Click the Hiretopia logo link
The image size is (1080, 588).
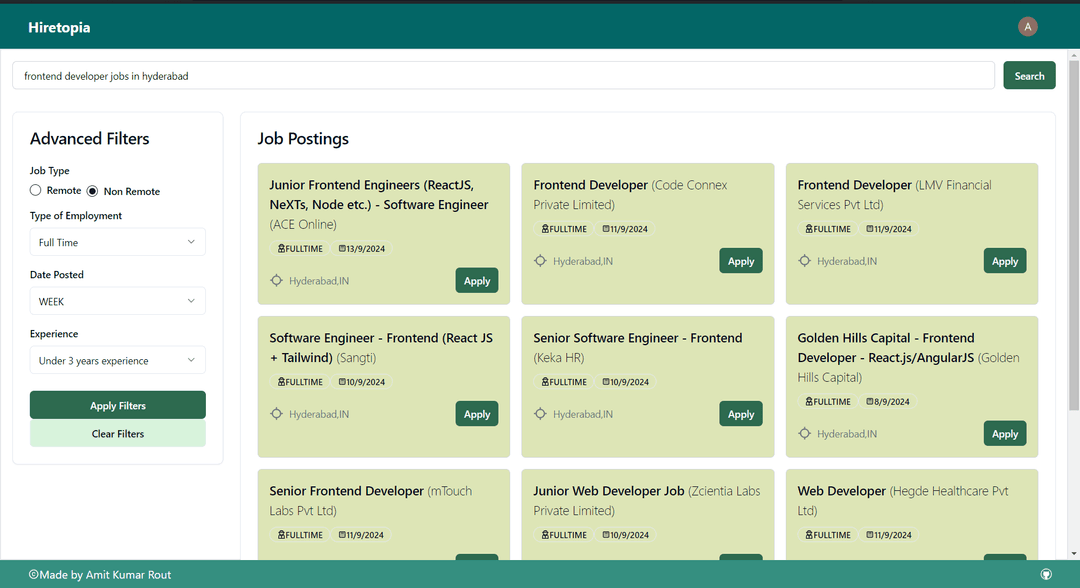click(x=59, y=28)
